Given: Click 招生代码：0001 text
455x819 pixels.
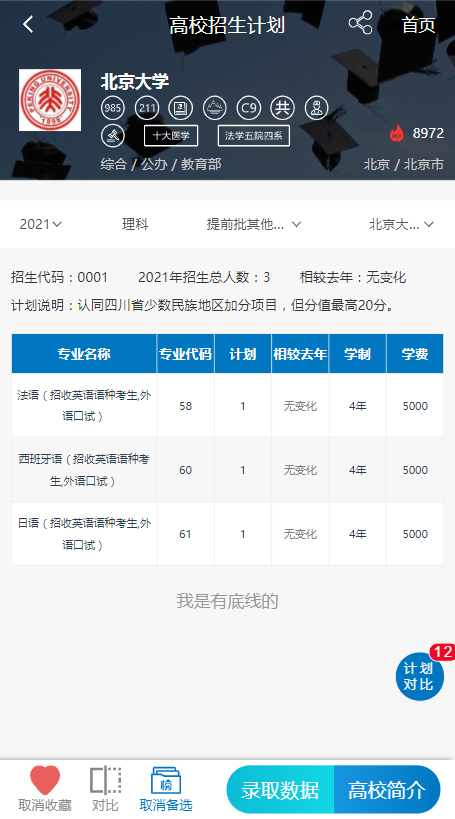Looking at the screenshot, I should click(60, 277).
